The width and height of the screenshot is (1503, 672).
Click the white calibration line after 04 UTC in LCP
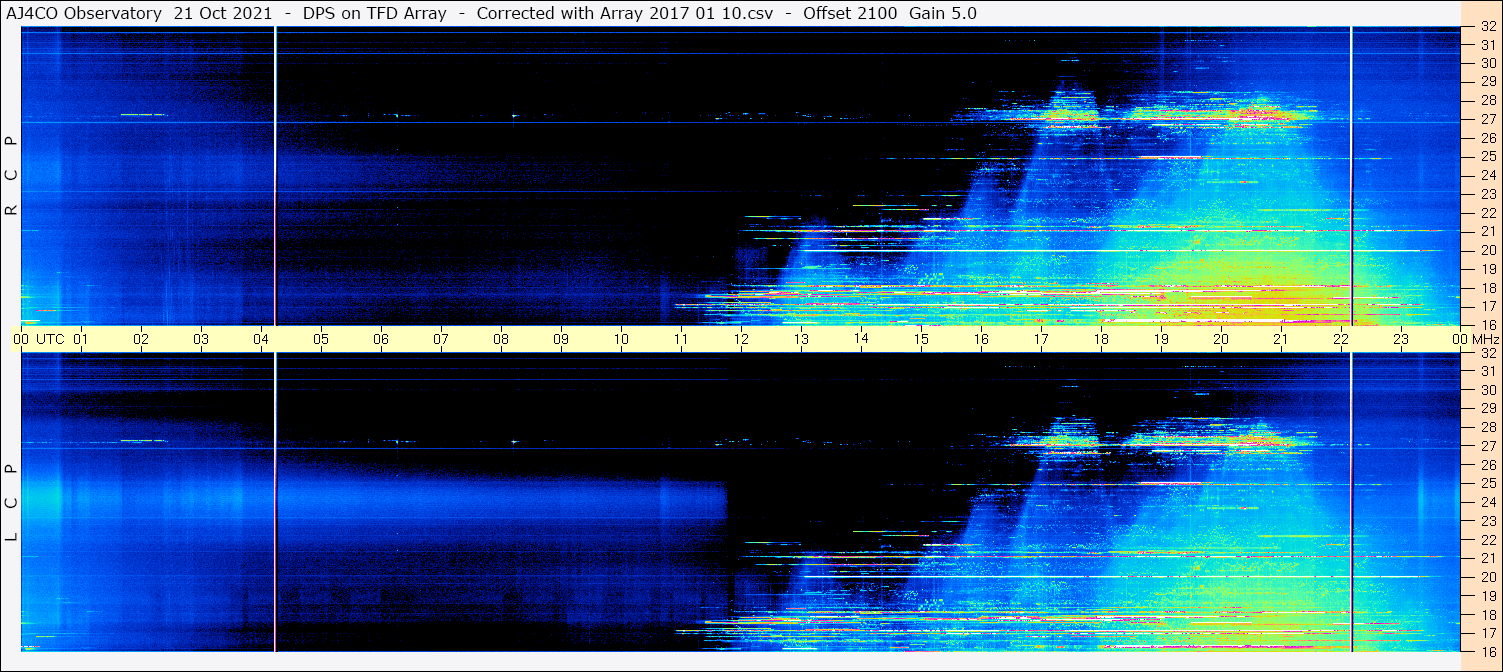coord(275,503)
